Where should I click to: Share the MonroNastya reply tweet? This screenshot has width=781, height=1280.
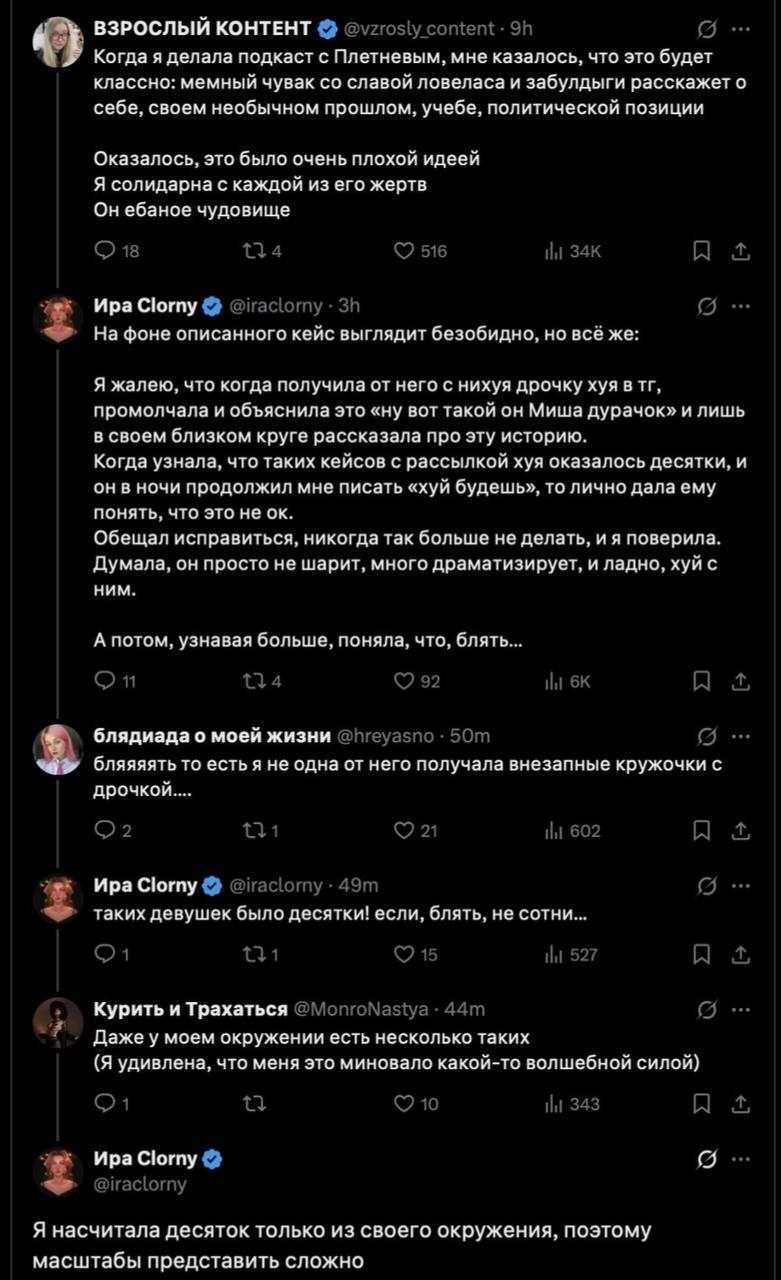tap(741, 1103)
